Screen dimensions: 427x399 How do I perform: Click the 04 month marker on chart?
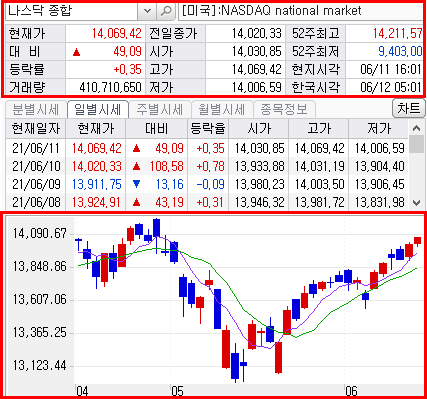82,391
